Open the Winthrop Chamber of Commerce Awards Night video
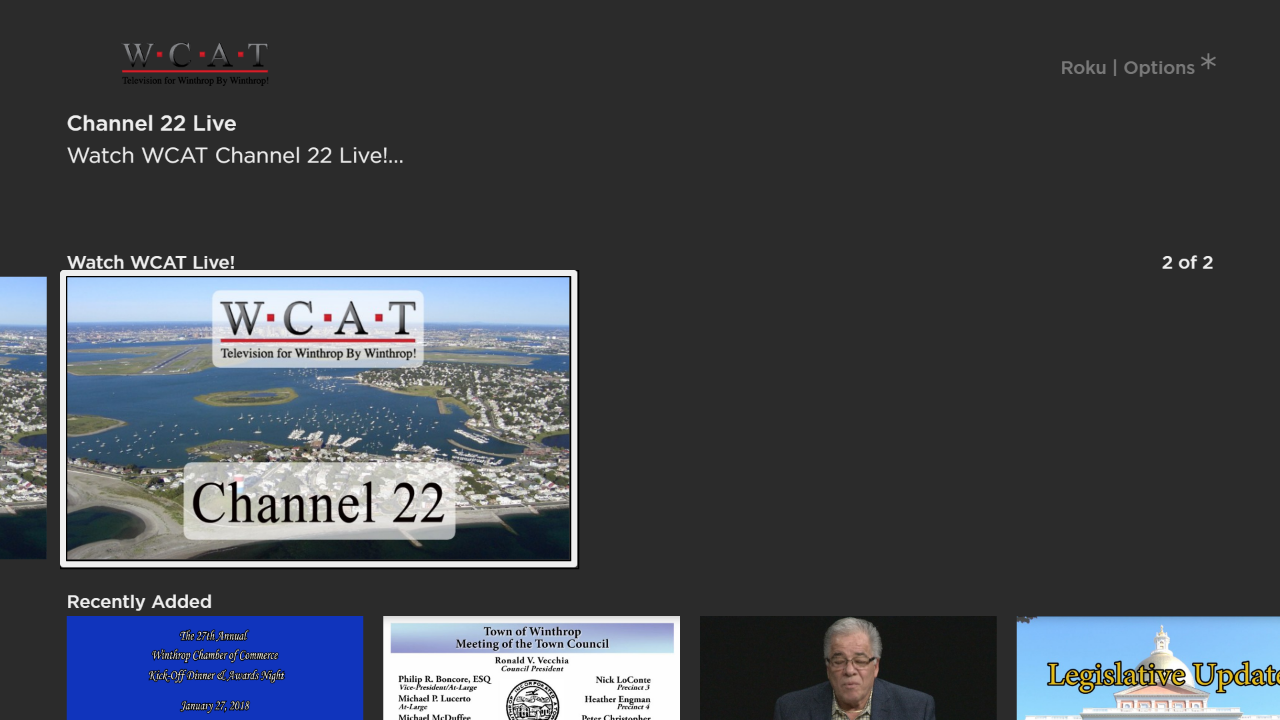Image resolution: width=1280 pixels, height=720 pixels. [215, 668]
